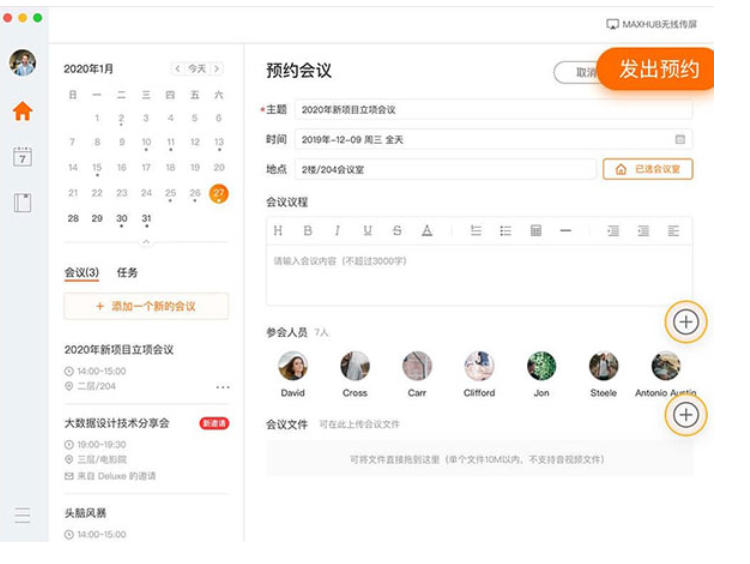Select participant Steele's avatar

tap(604, 365)
